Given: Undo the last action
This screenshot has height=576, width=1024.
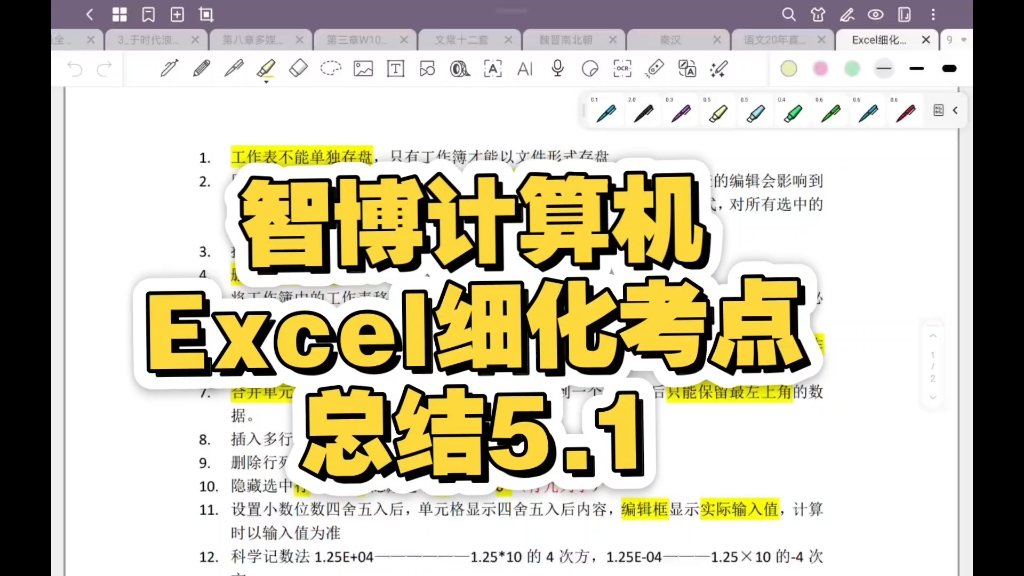Looking at the screenshot, I should pyautogui.click(x=74, y=69).
